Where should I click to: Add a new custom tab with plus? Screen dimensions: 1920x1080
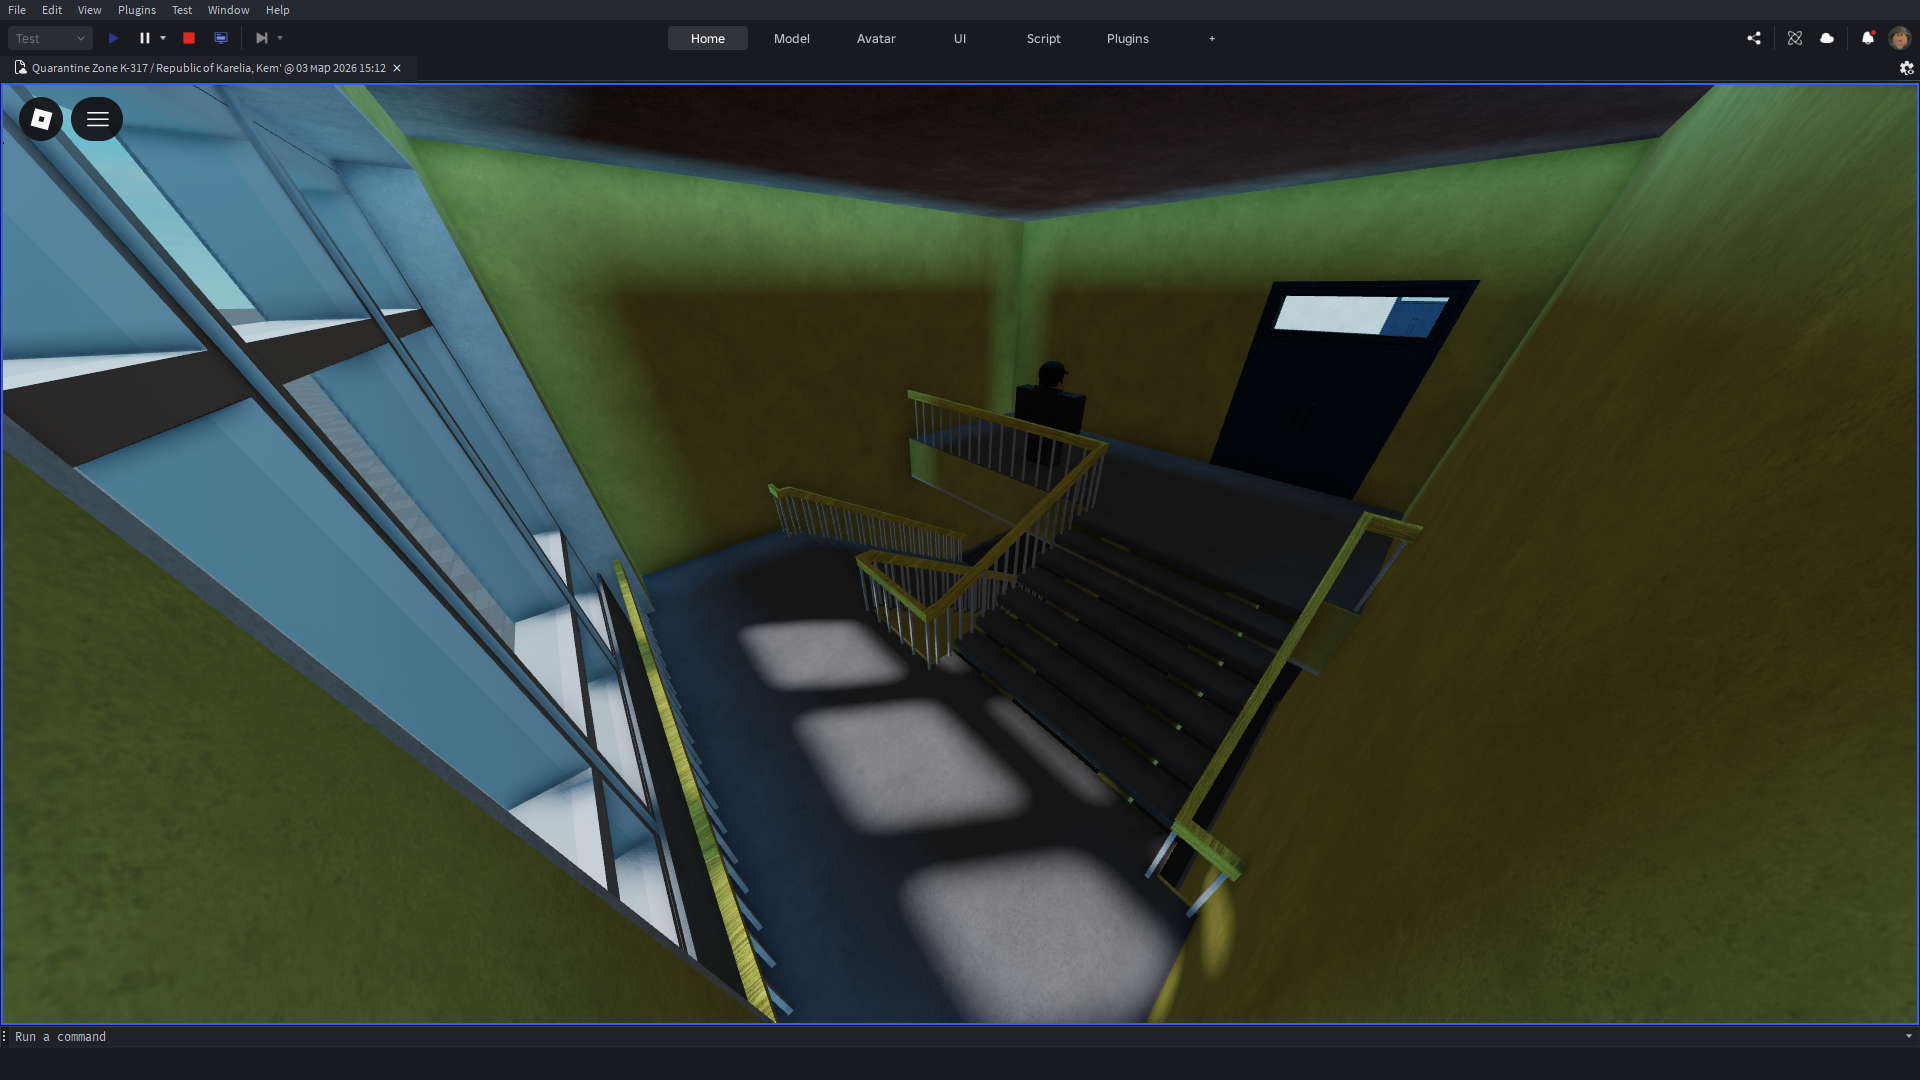(x=1212, y=38)
